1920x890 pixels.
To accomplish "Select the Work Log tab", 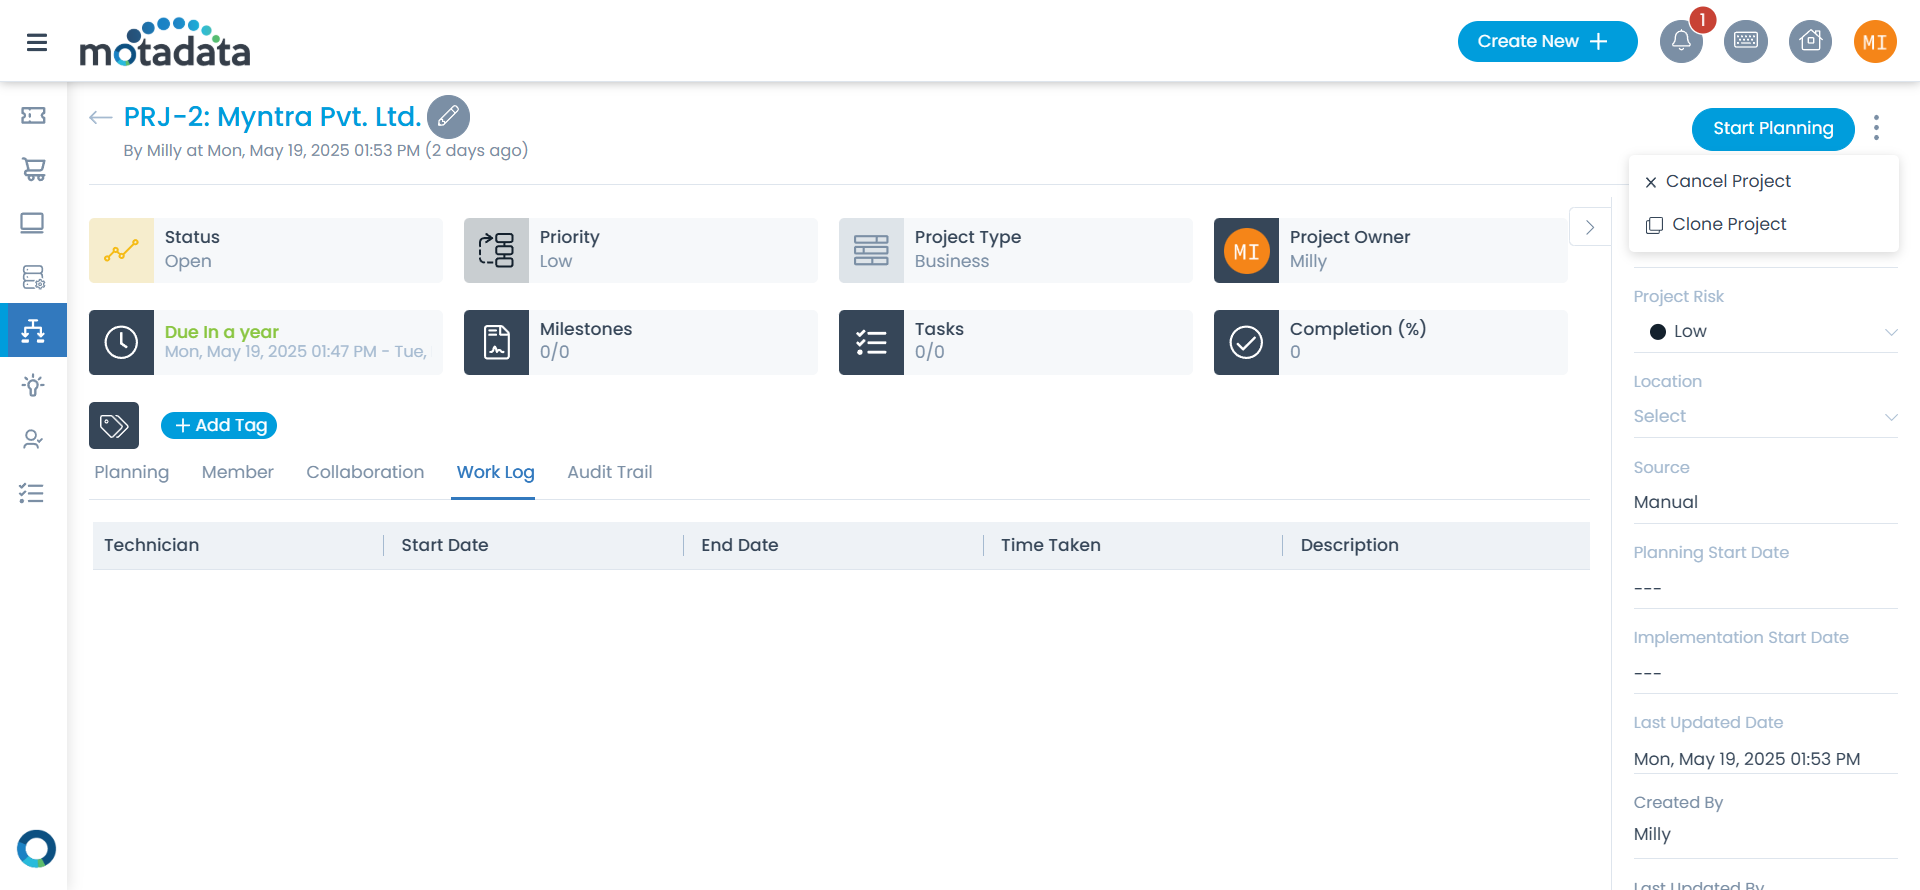I will [x=496, y=472].
